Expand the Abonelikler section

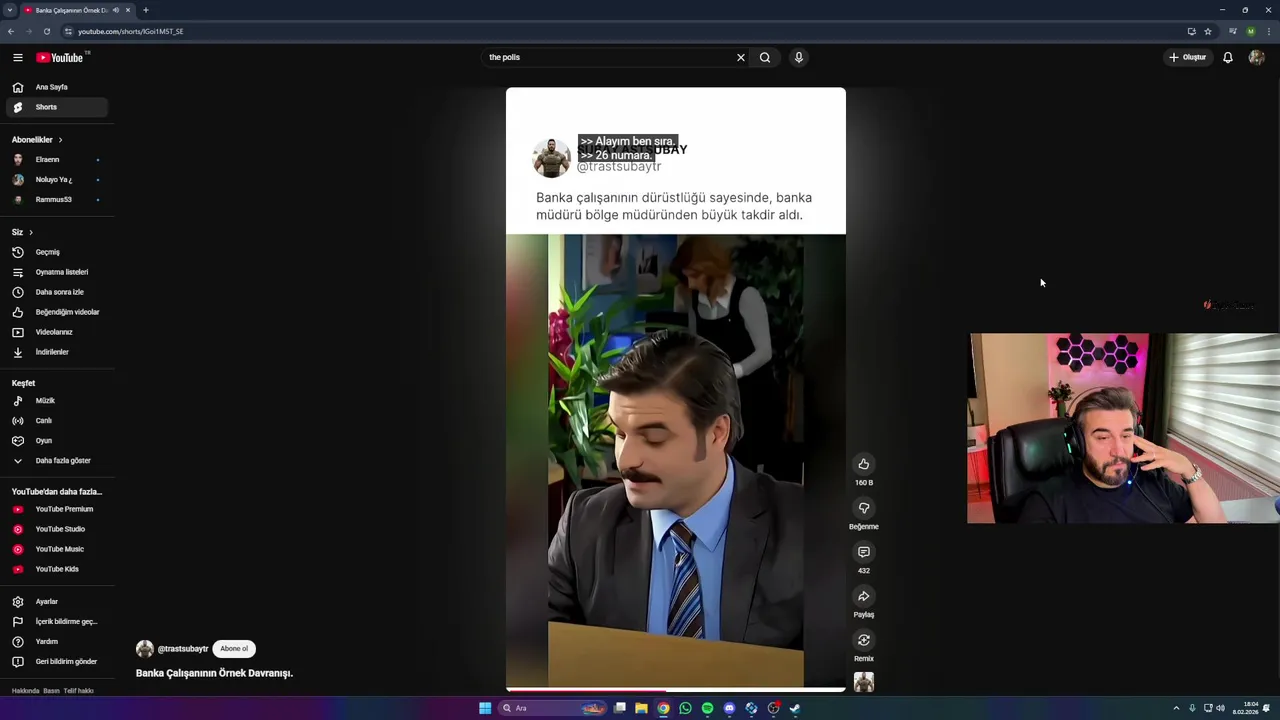[37, 140]
